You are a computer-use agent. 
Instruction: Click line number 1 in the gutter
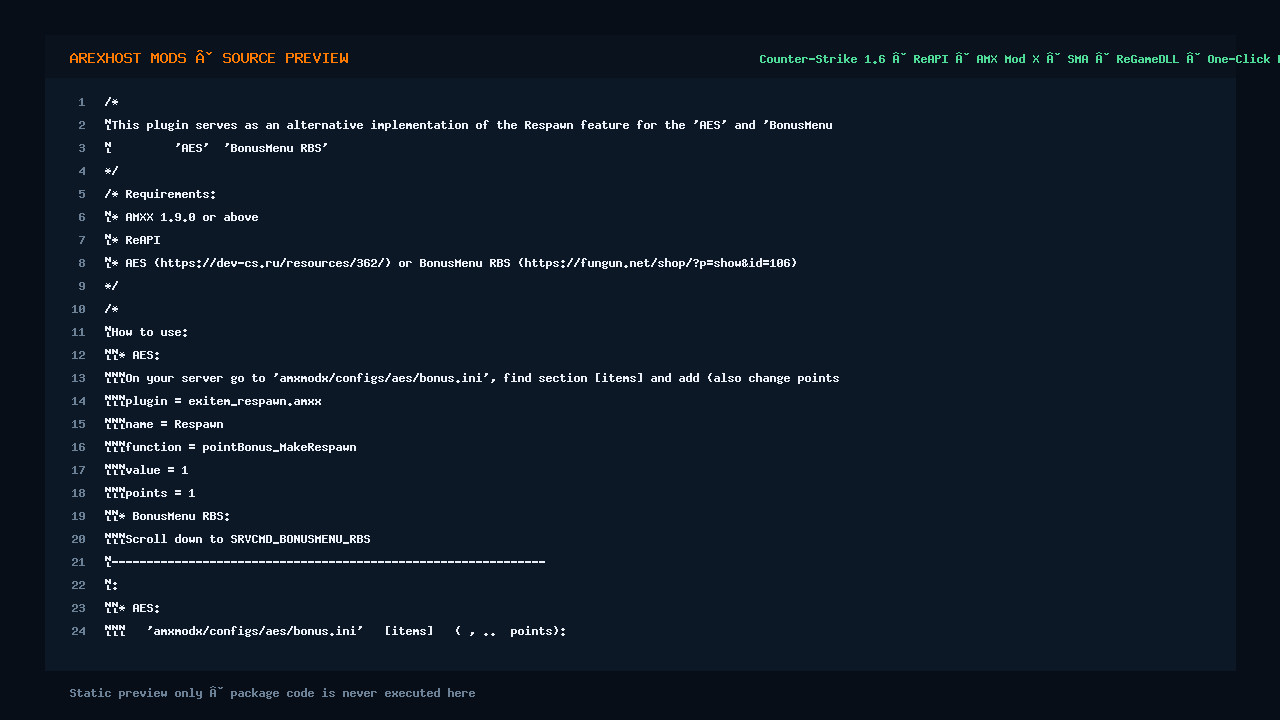tap(82, 102)
